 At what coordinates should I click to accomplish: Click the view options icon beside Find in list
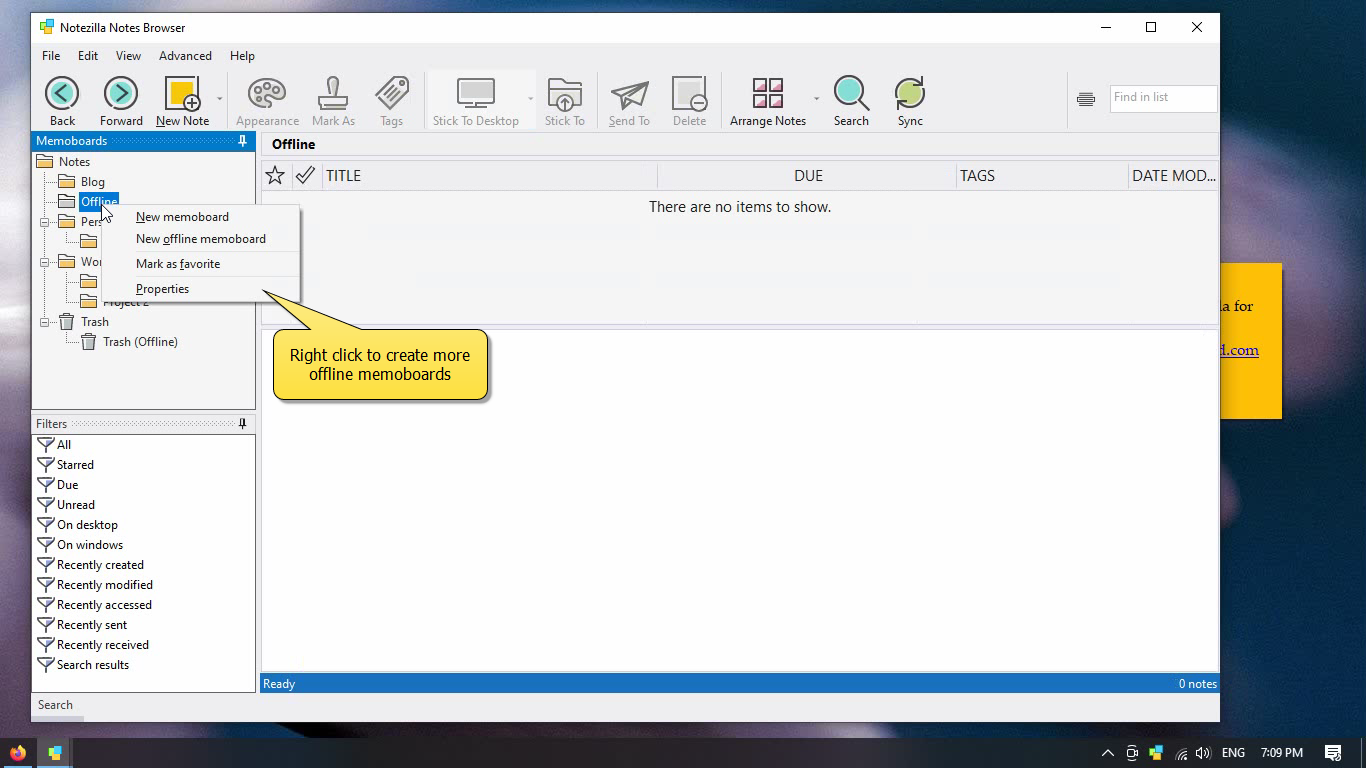tap(1086, 98)
